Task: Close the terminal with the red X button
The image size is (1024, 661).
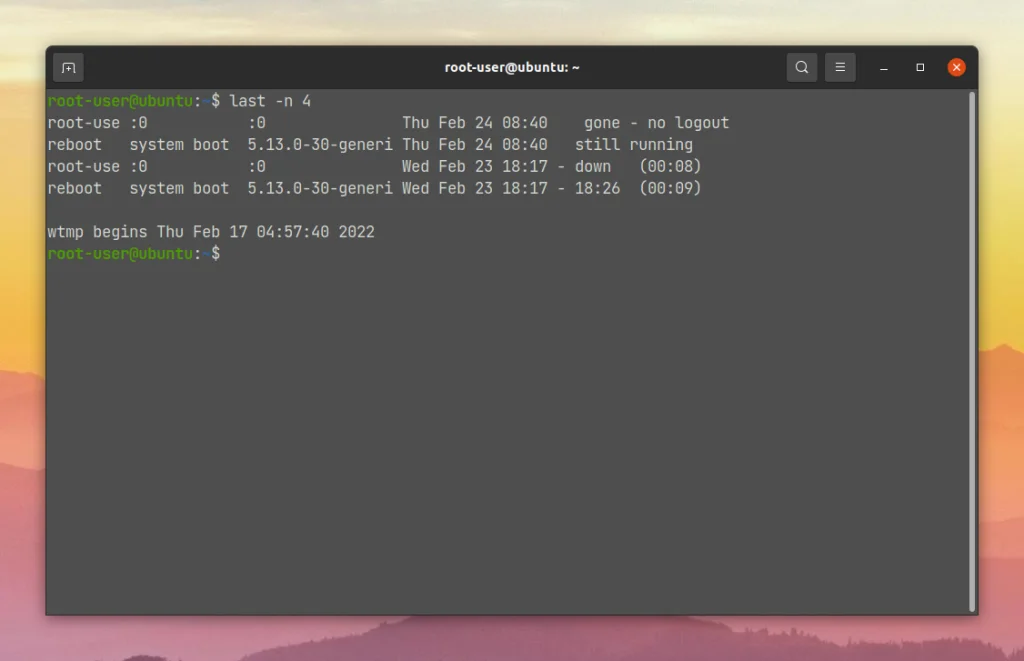Action: [x=956, y=67]
